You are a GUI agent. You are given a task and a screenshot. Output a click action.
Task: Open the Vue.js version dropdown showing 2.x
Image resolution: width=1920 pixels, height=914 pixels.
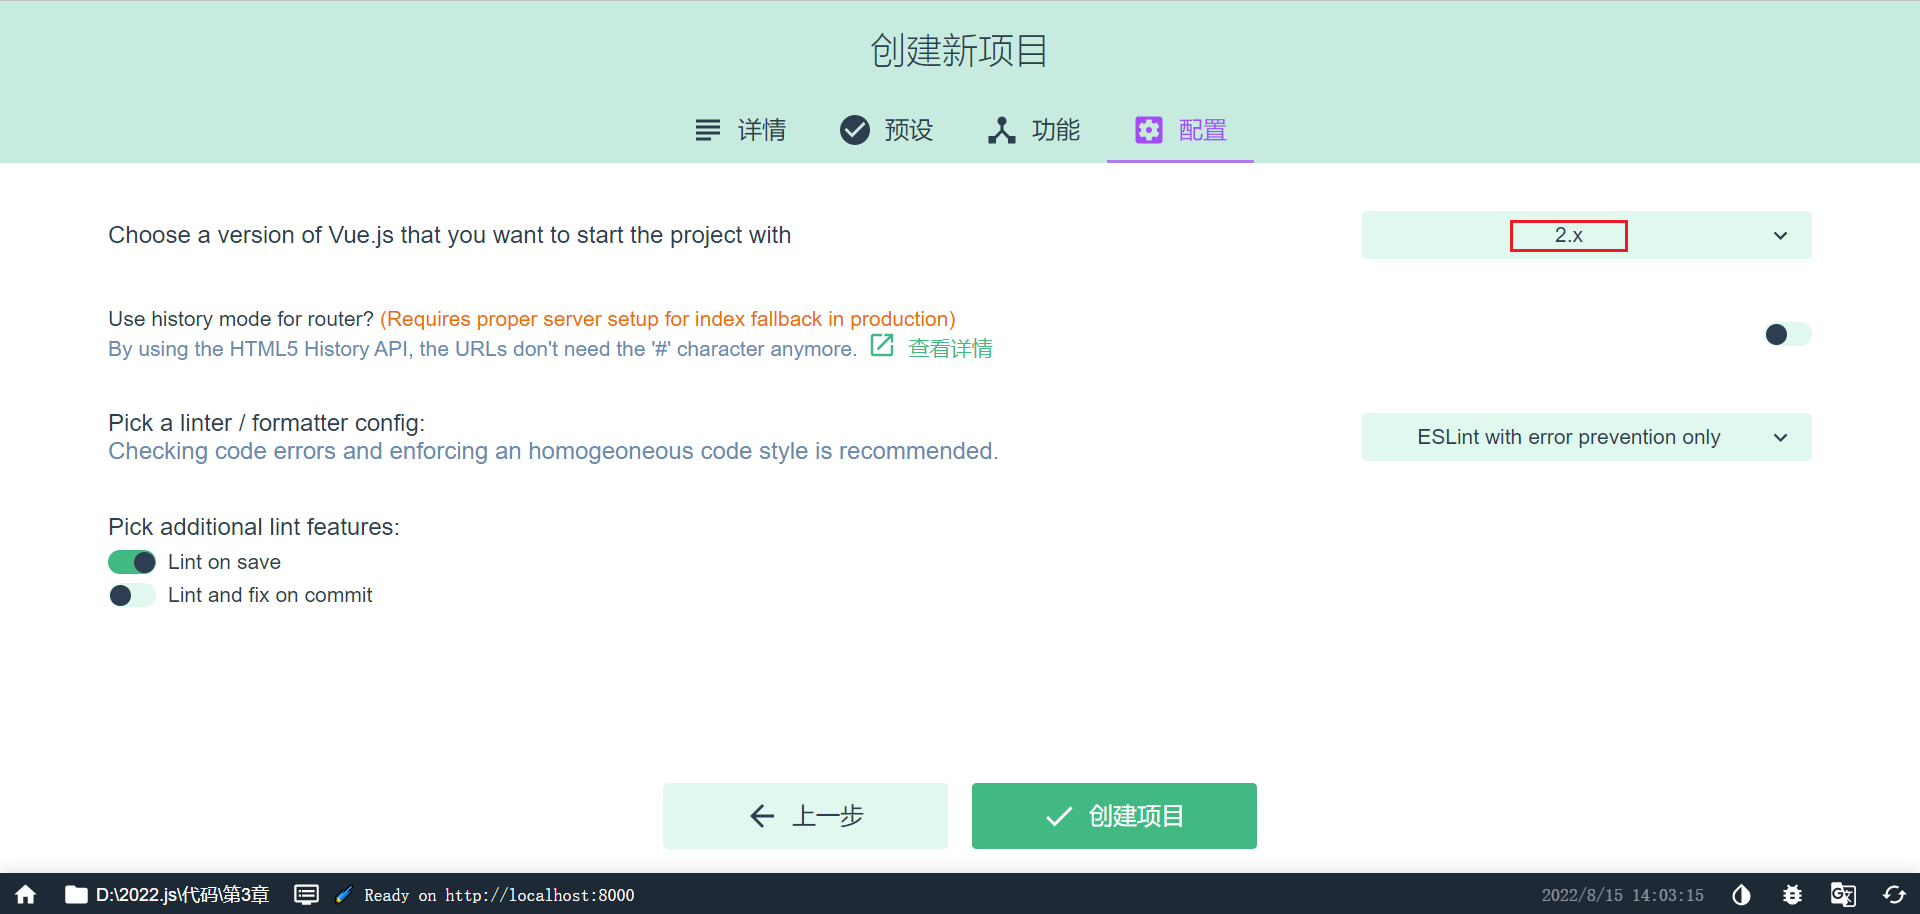pos(1587,235)
